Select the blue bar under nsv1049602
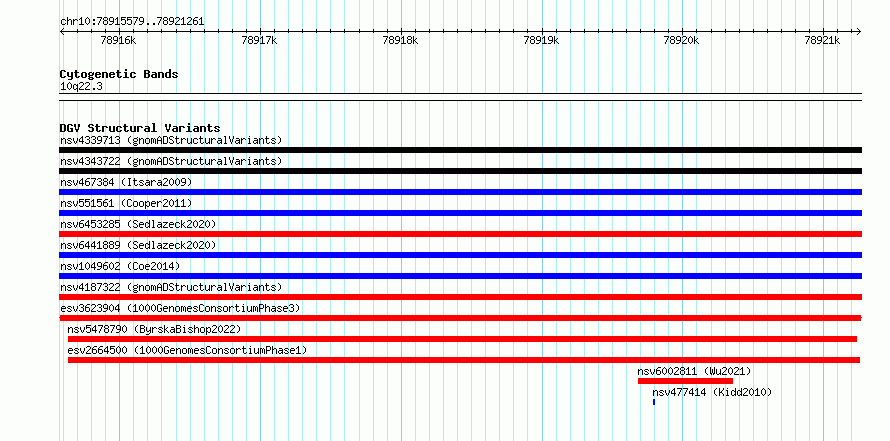The image size is (890, 441). [460, 276]
